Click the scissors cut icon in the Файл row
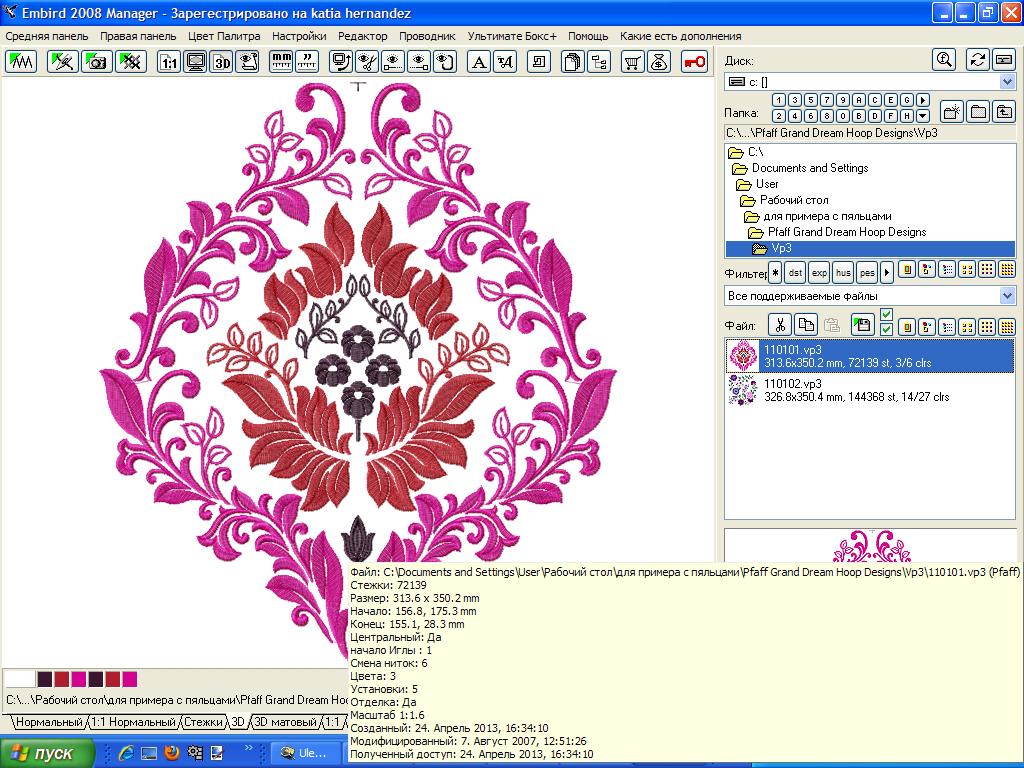 click(x=779, y=325)
